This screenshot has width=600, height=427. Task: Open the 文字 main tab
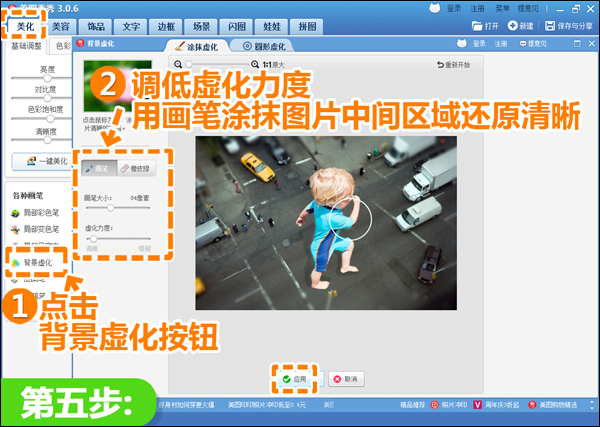[x=131, y=27]
